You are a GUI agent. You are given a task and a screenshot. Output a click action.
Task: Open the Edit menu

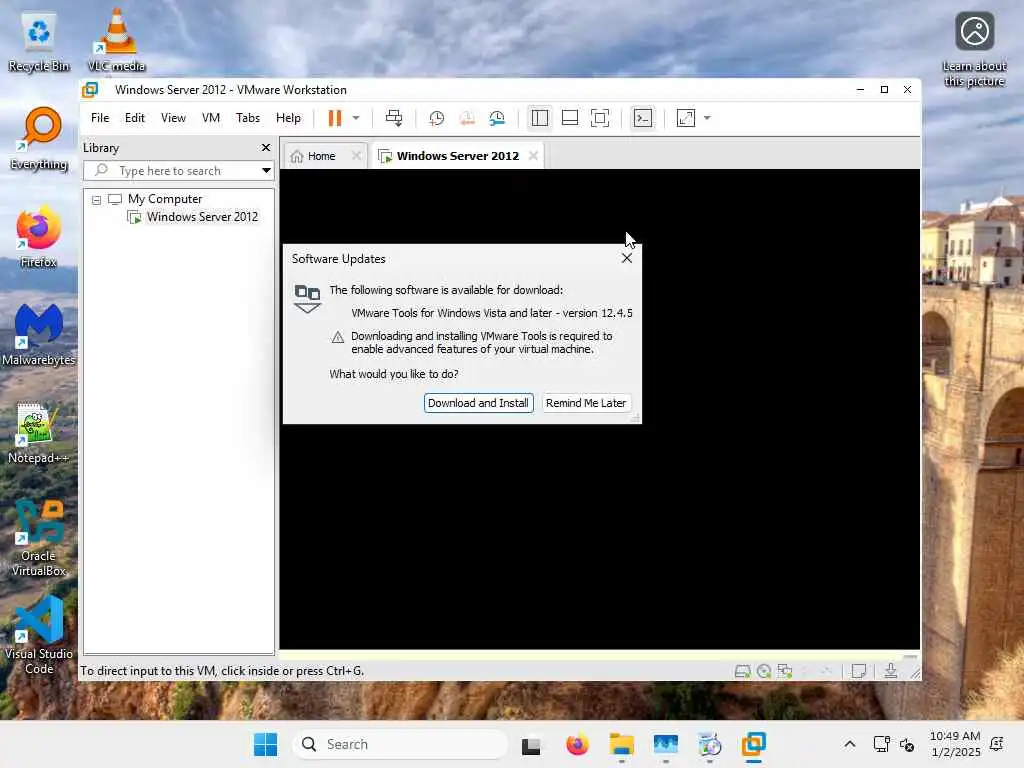pyautogui.click(x=135, y=118)
